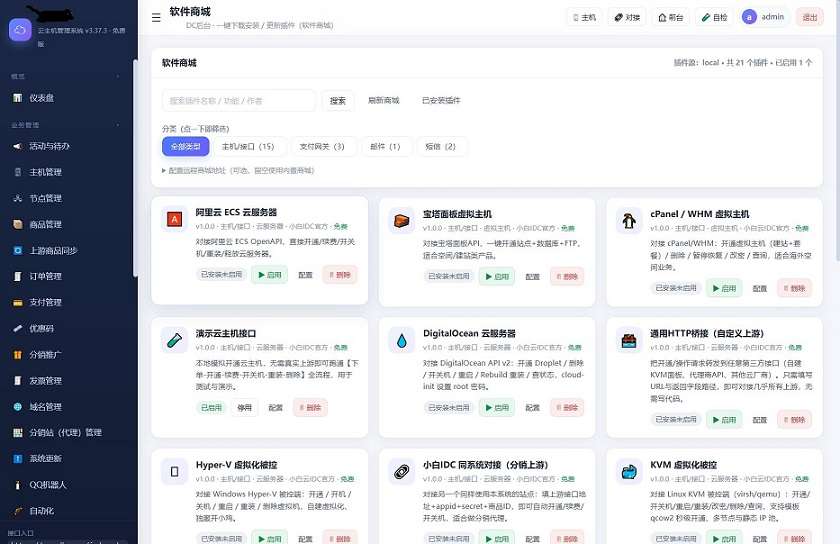The height and width of the screenshot is (544, 840).
Task: Click the 支付管理 card icon
Action: [18, 302]
